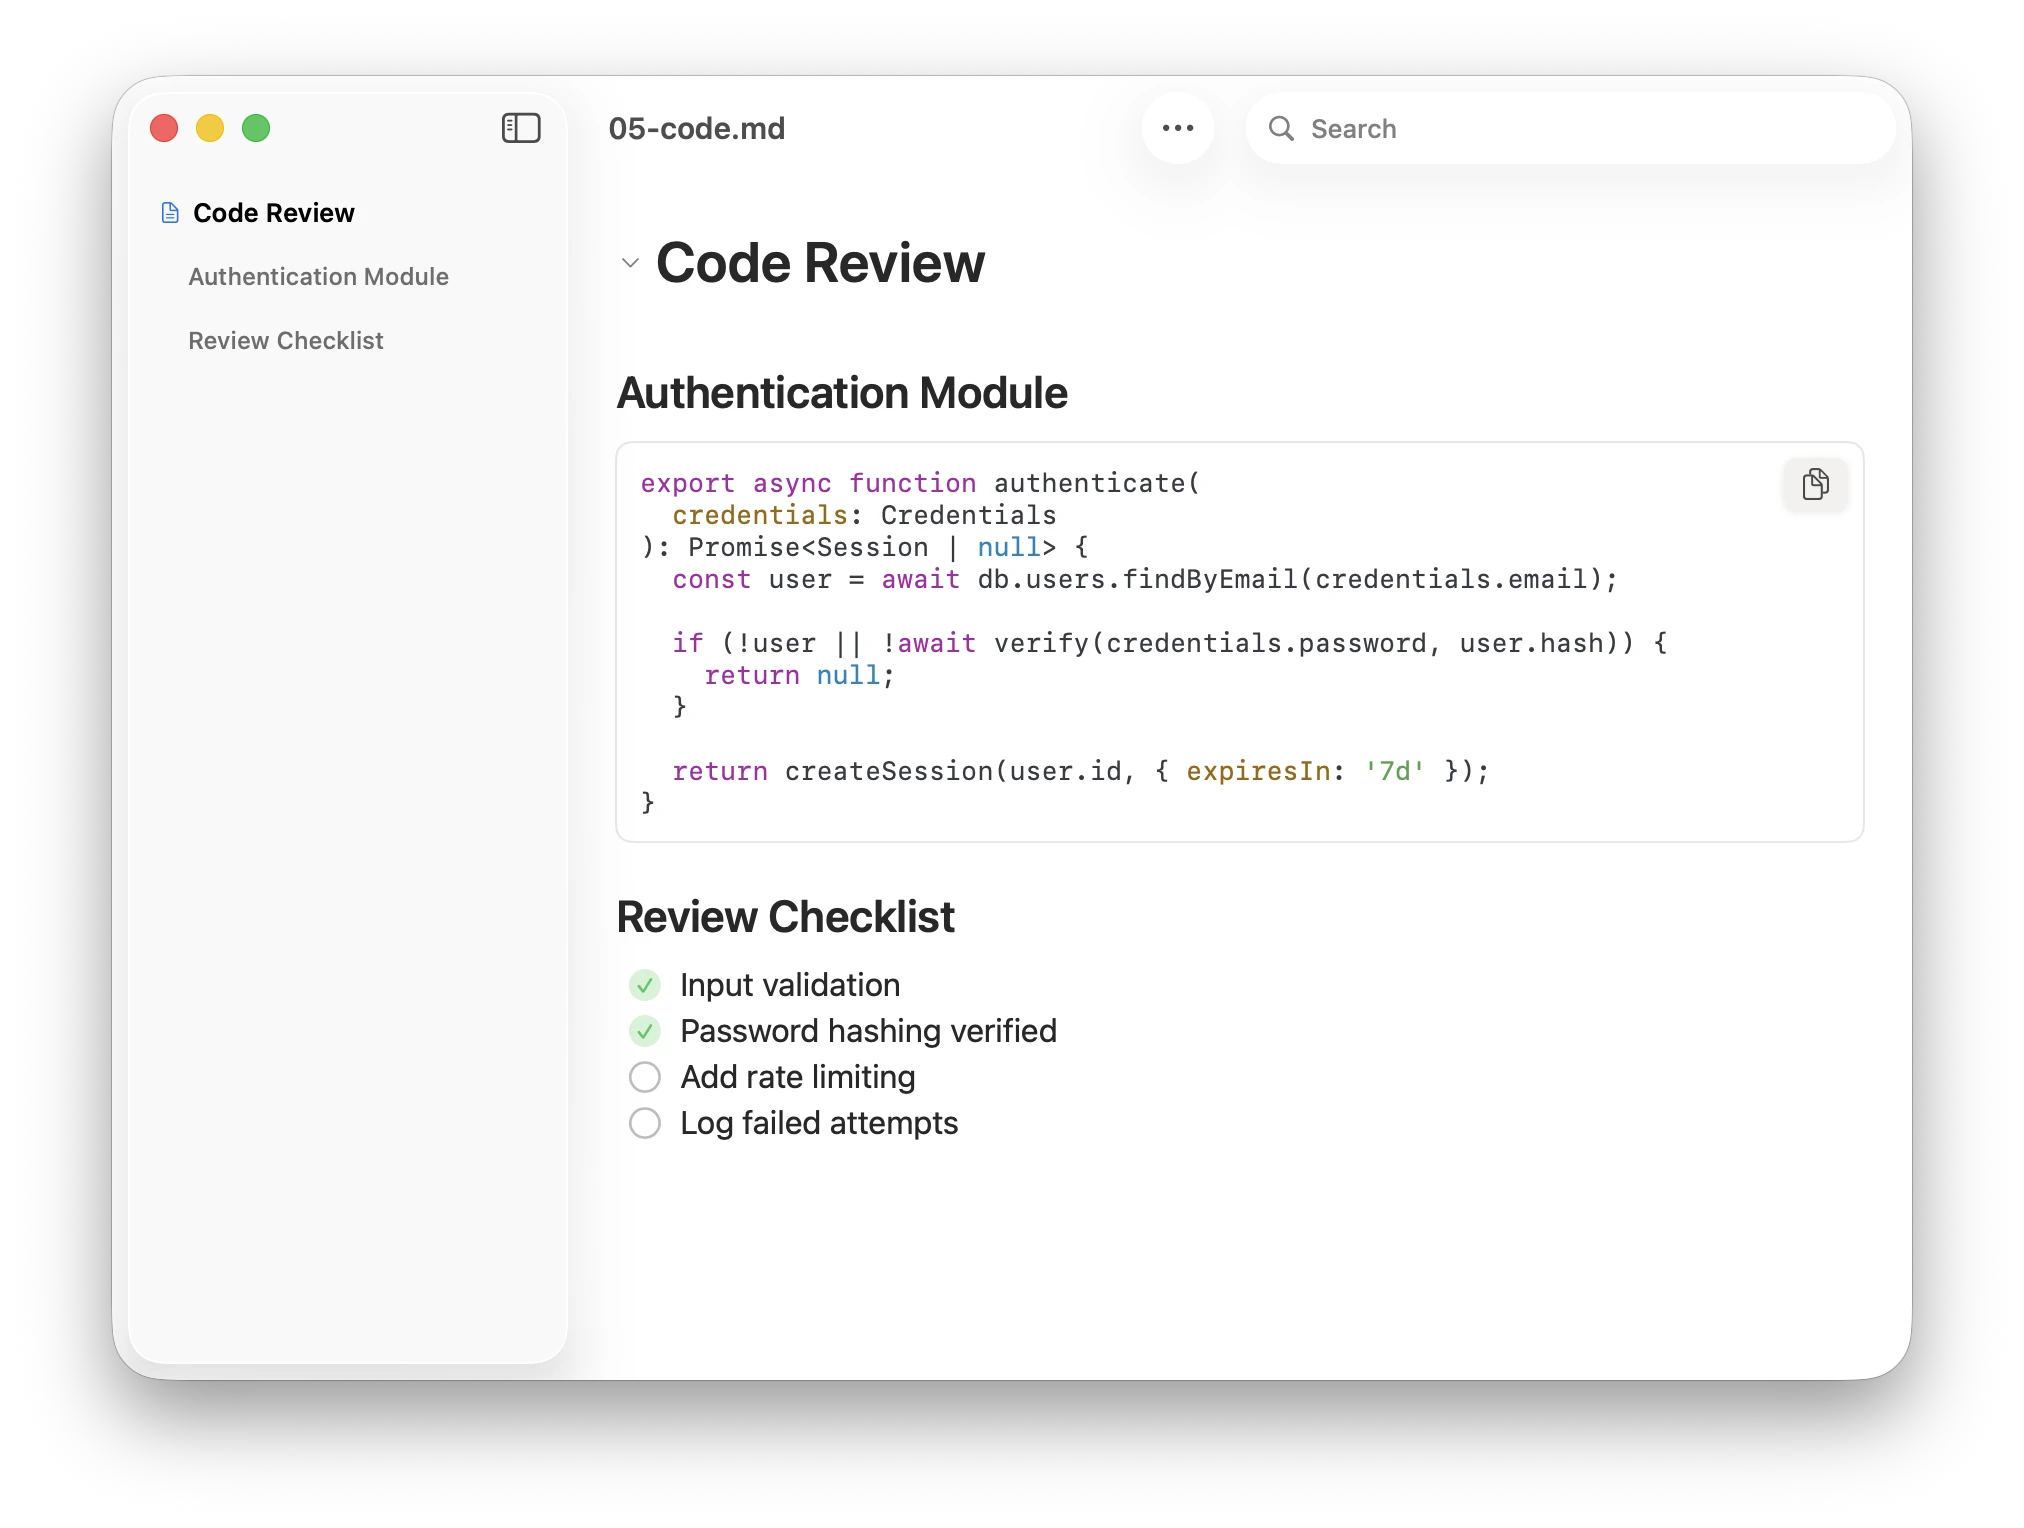Click the yellow minimize window button
The width and height of the screenshot is (2024, 1528).
pyautogui.click(x=210, y=128)
